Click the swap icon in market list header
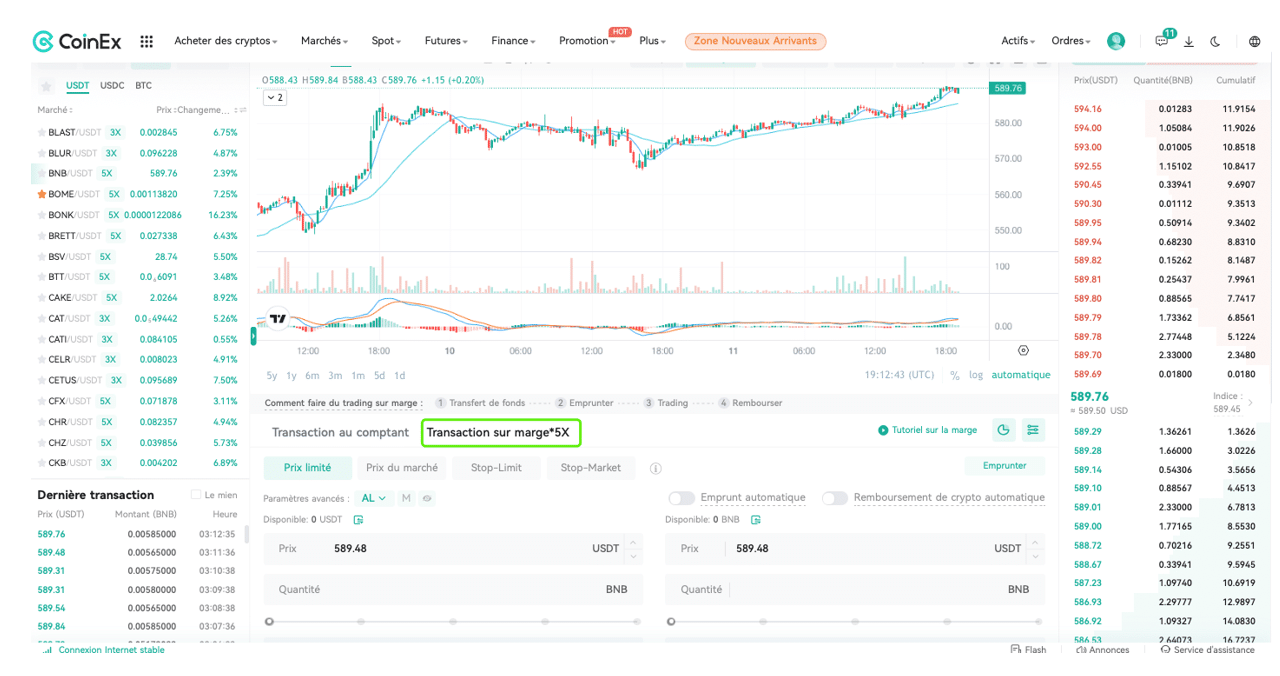The image size is (1280, 676). coord(241,110)
